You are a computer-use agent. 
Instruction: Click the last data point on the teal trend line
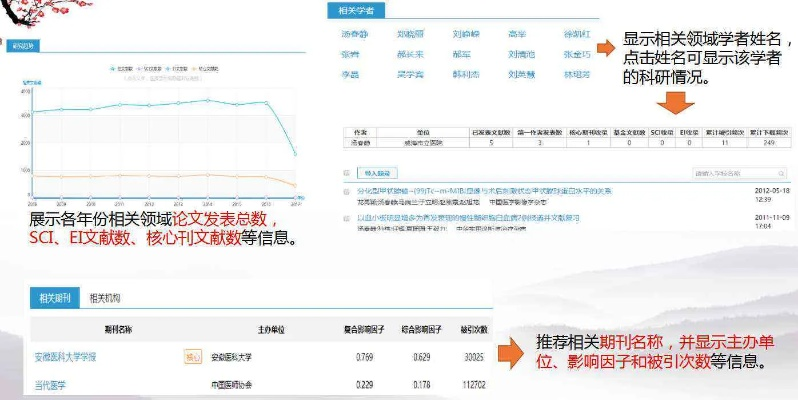pyautogui.click(x=294, y=154)
